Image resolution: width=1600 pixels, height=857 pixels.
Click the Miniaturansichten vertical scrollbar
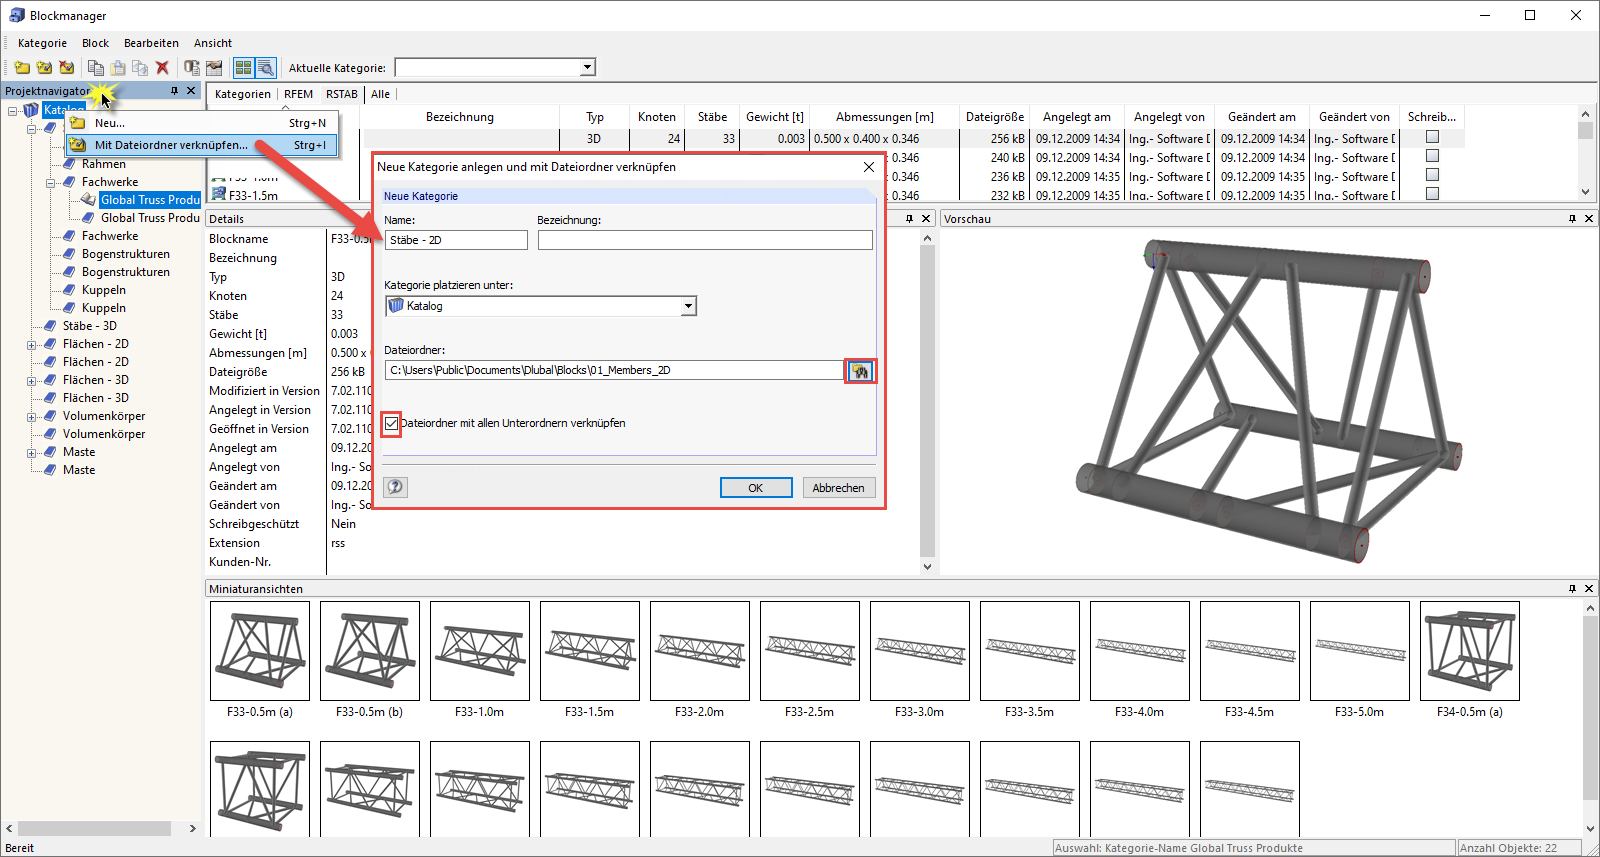[1590, 720]
